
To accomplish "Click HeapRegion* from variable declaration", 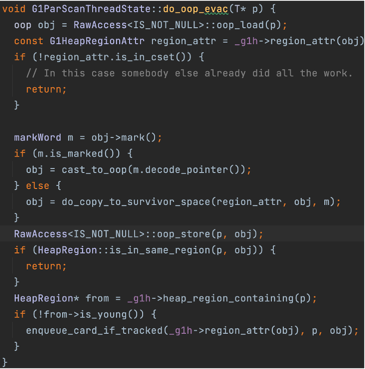I will click(61, 298).
